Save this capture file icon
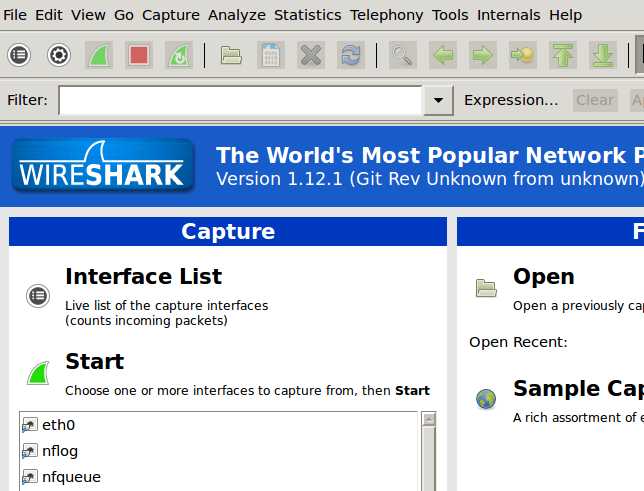This screenshot has width=644, height=491. click(271, 55)
